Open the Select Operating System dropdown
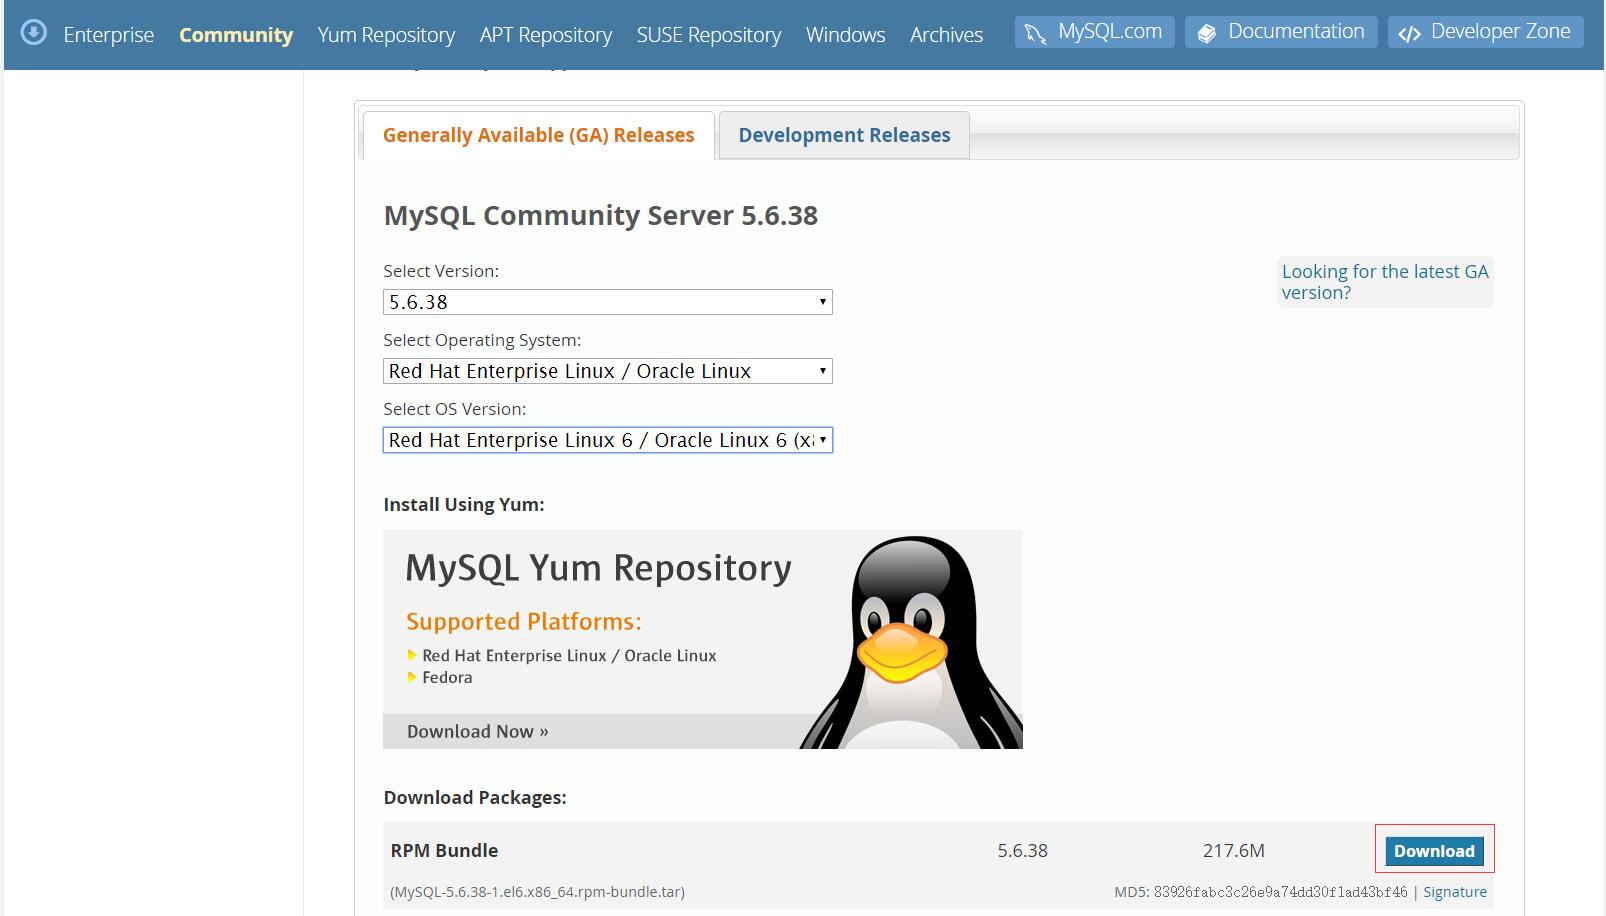This screenshot has height=916, width=1606. coord(607,371)
